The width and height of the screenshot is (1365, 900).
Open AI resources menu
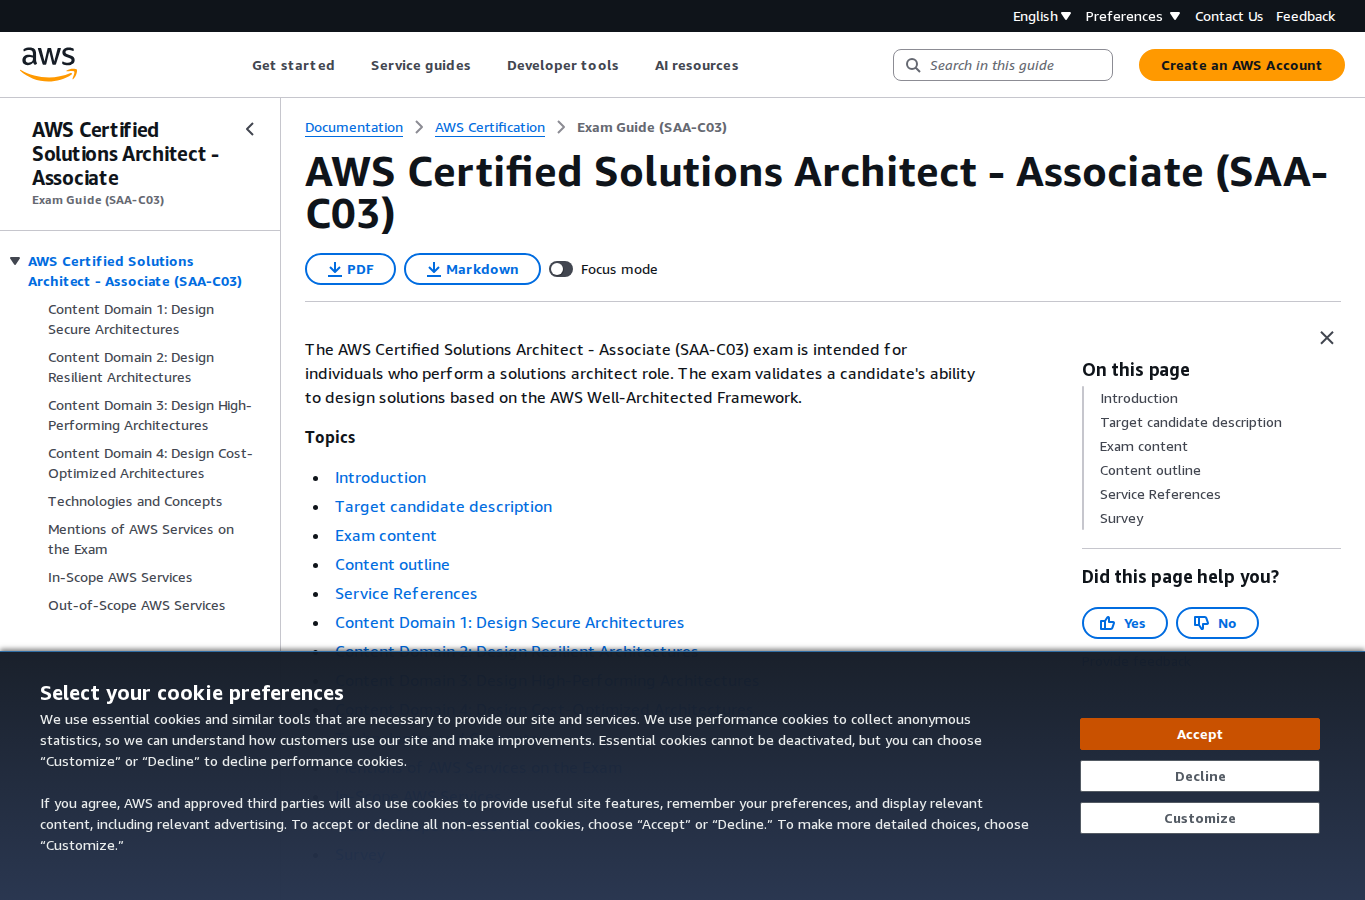[x=697, y=65]
